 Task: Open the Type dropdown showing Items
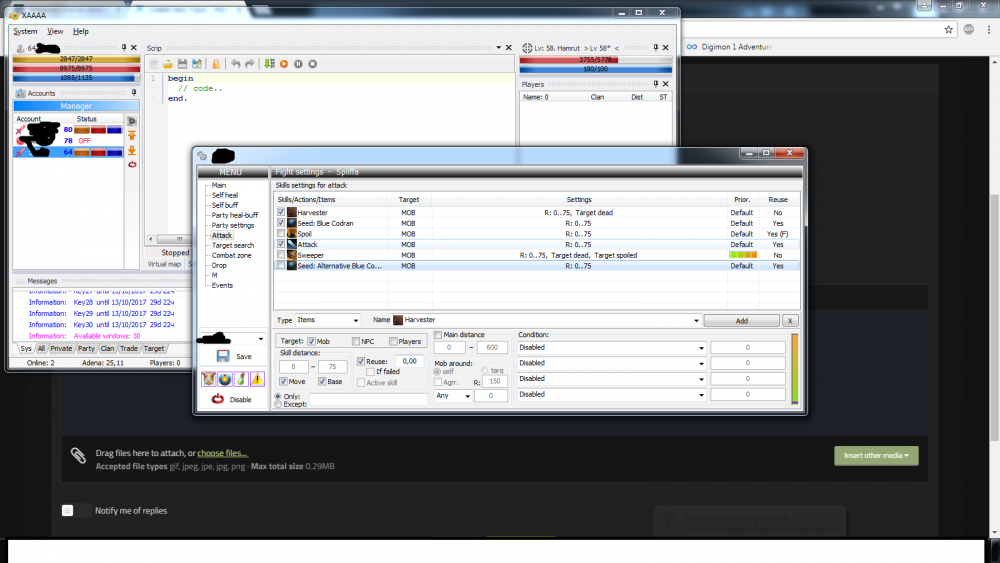(x=328, y=320)
